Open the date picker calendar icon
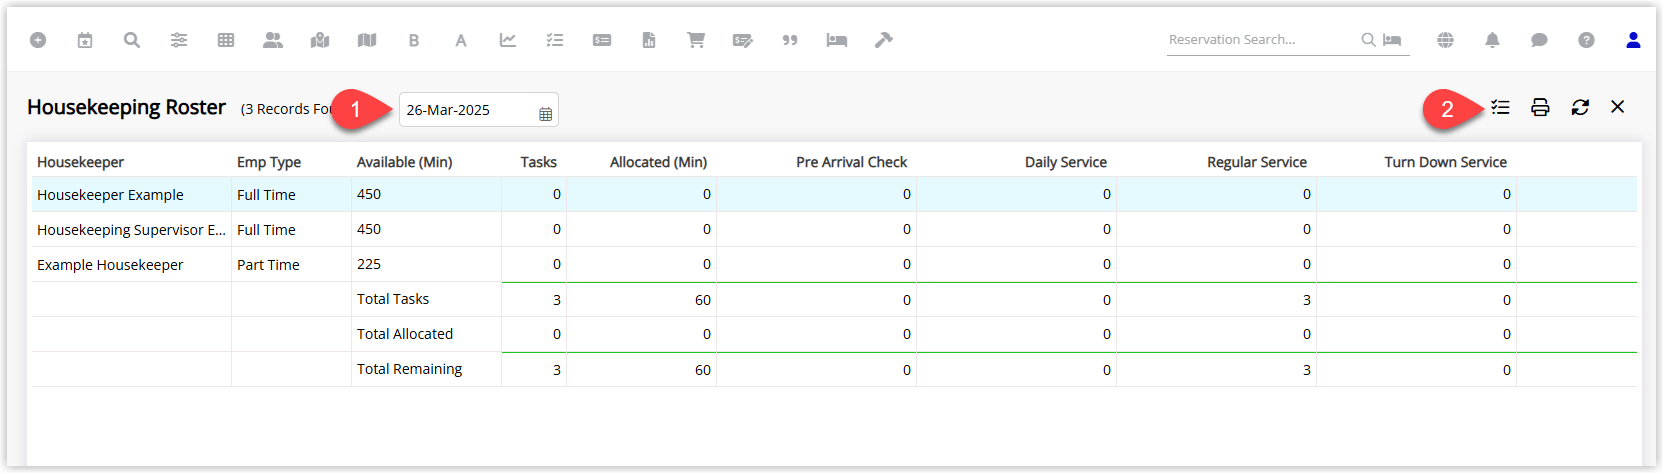This screenshot has width=1664, height=474. pyautogui.click(x=545, y=114)
